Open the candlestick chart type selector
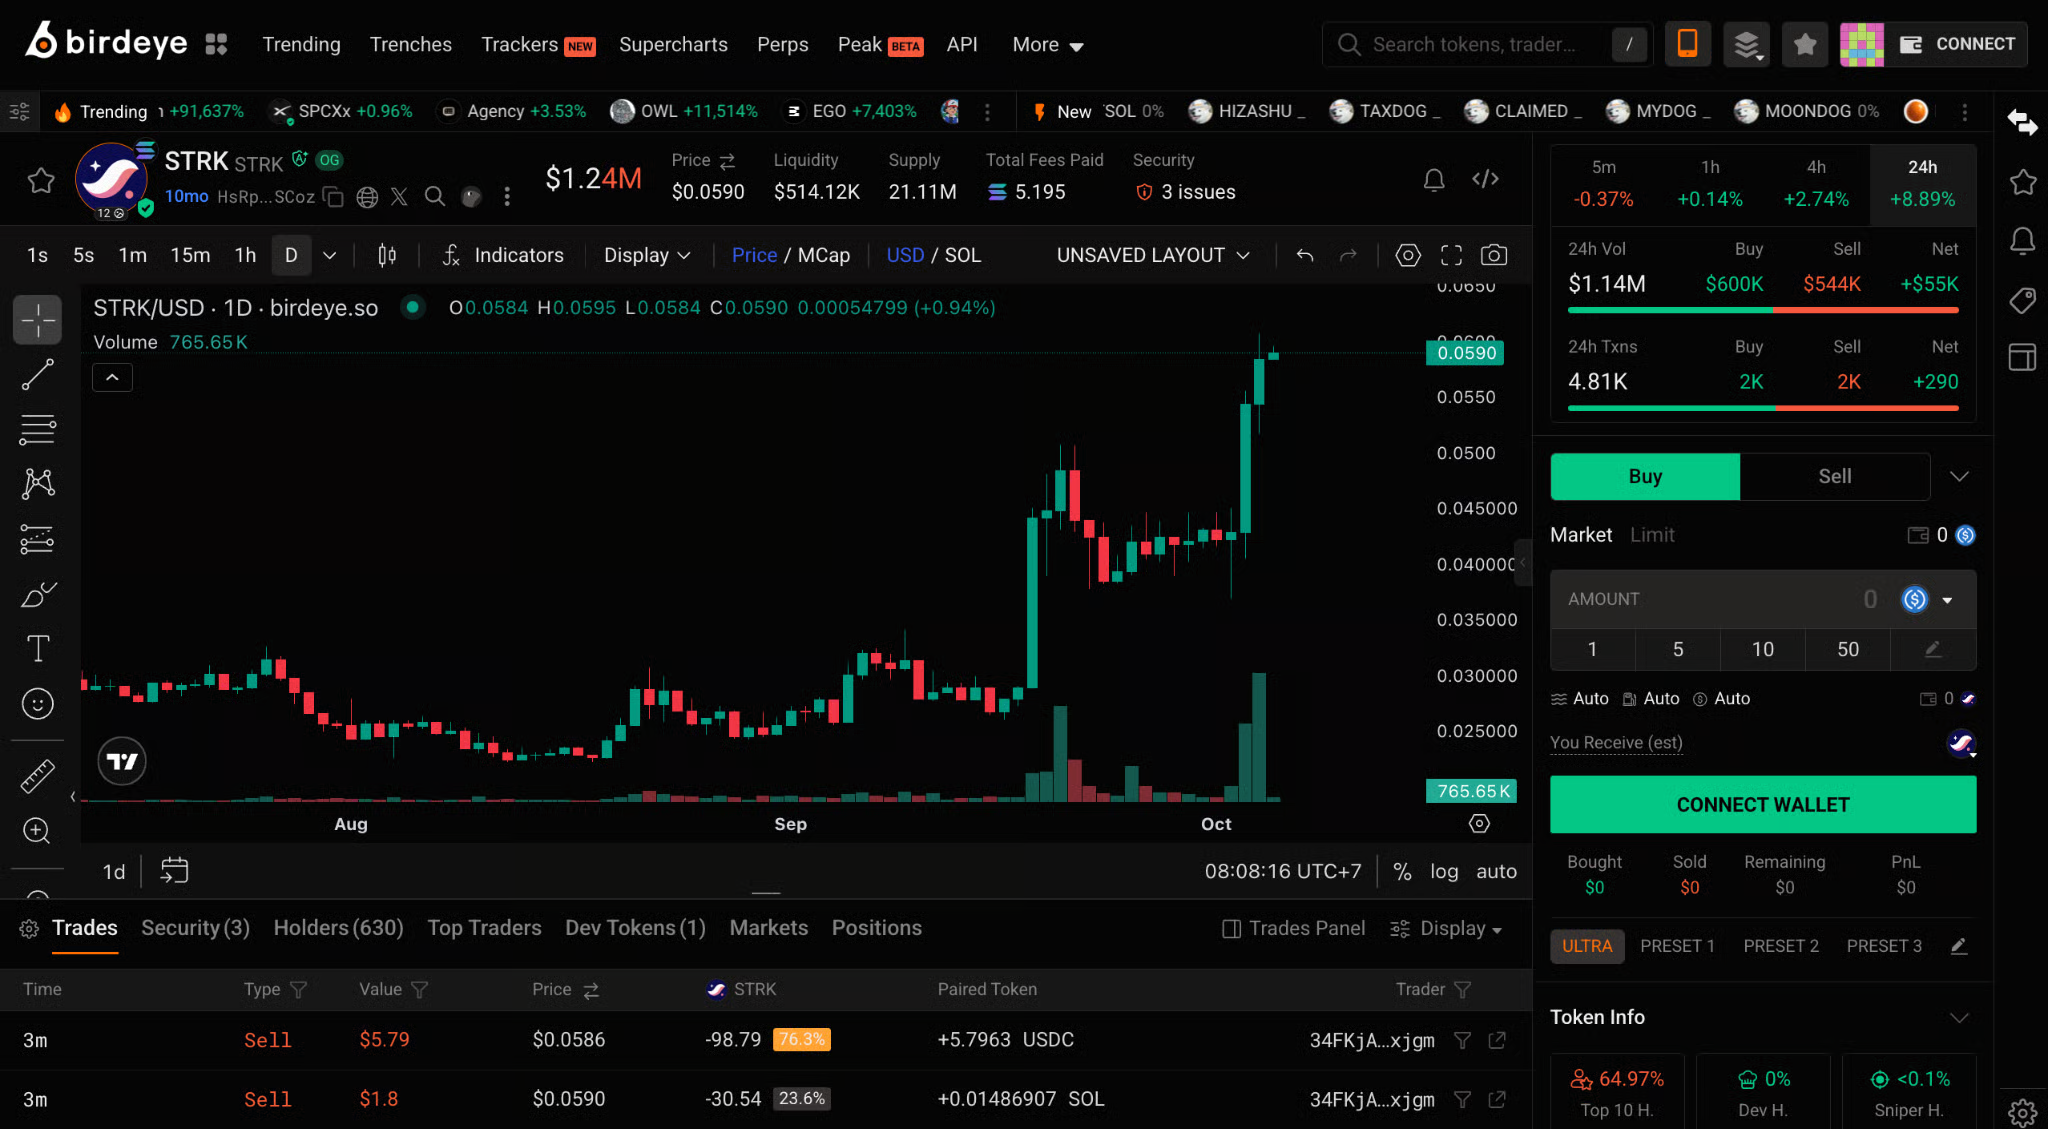Viewport: 2048px width, 1129px height. tap(387, 255)
